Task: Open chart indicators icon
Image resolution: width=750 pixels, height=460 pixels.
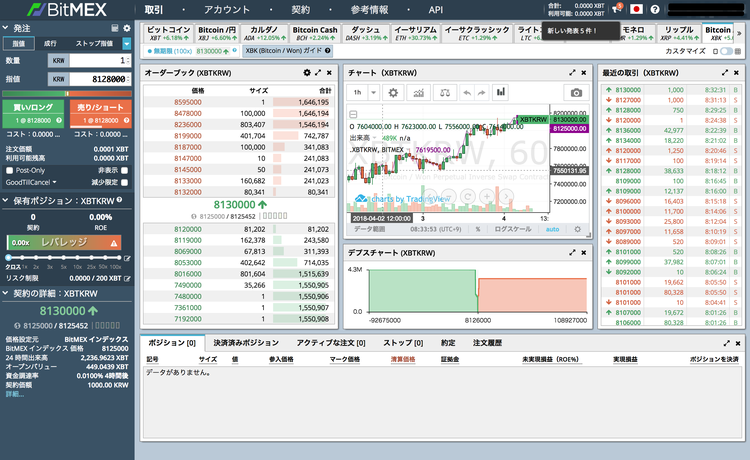Action: pyautogui.click(x=419, y=92)
